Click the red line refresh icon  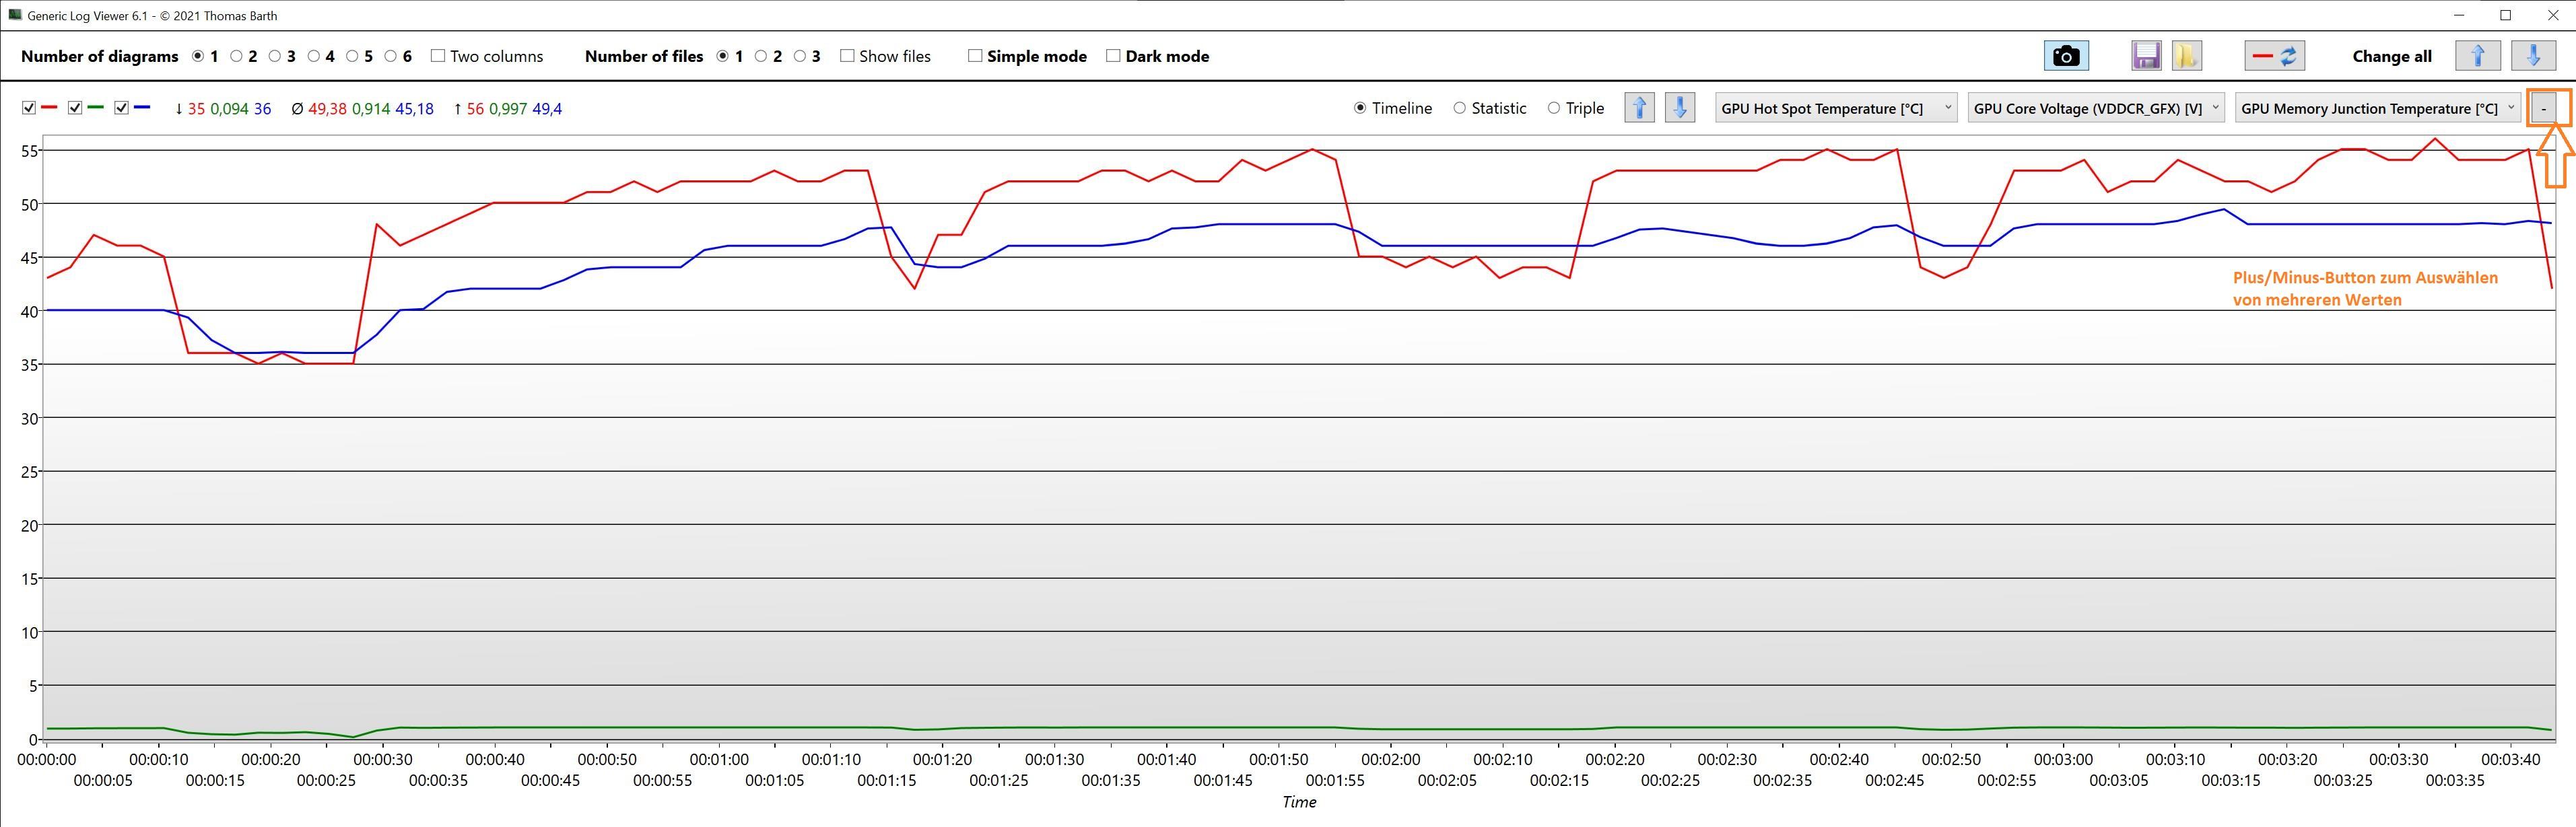[2275, 56]
